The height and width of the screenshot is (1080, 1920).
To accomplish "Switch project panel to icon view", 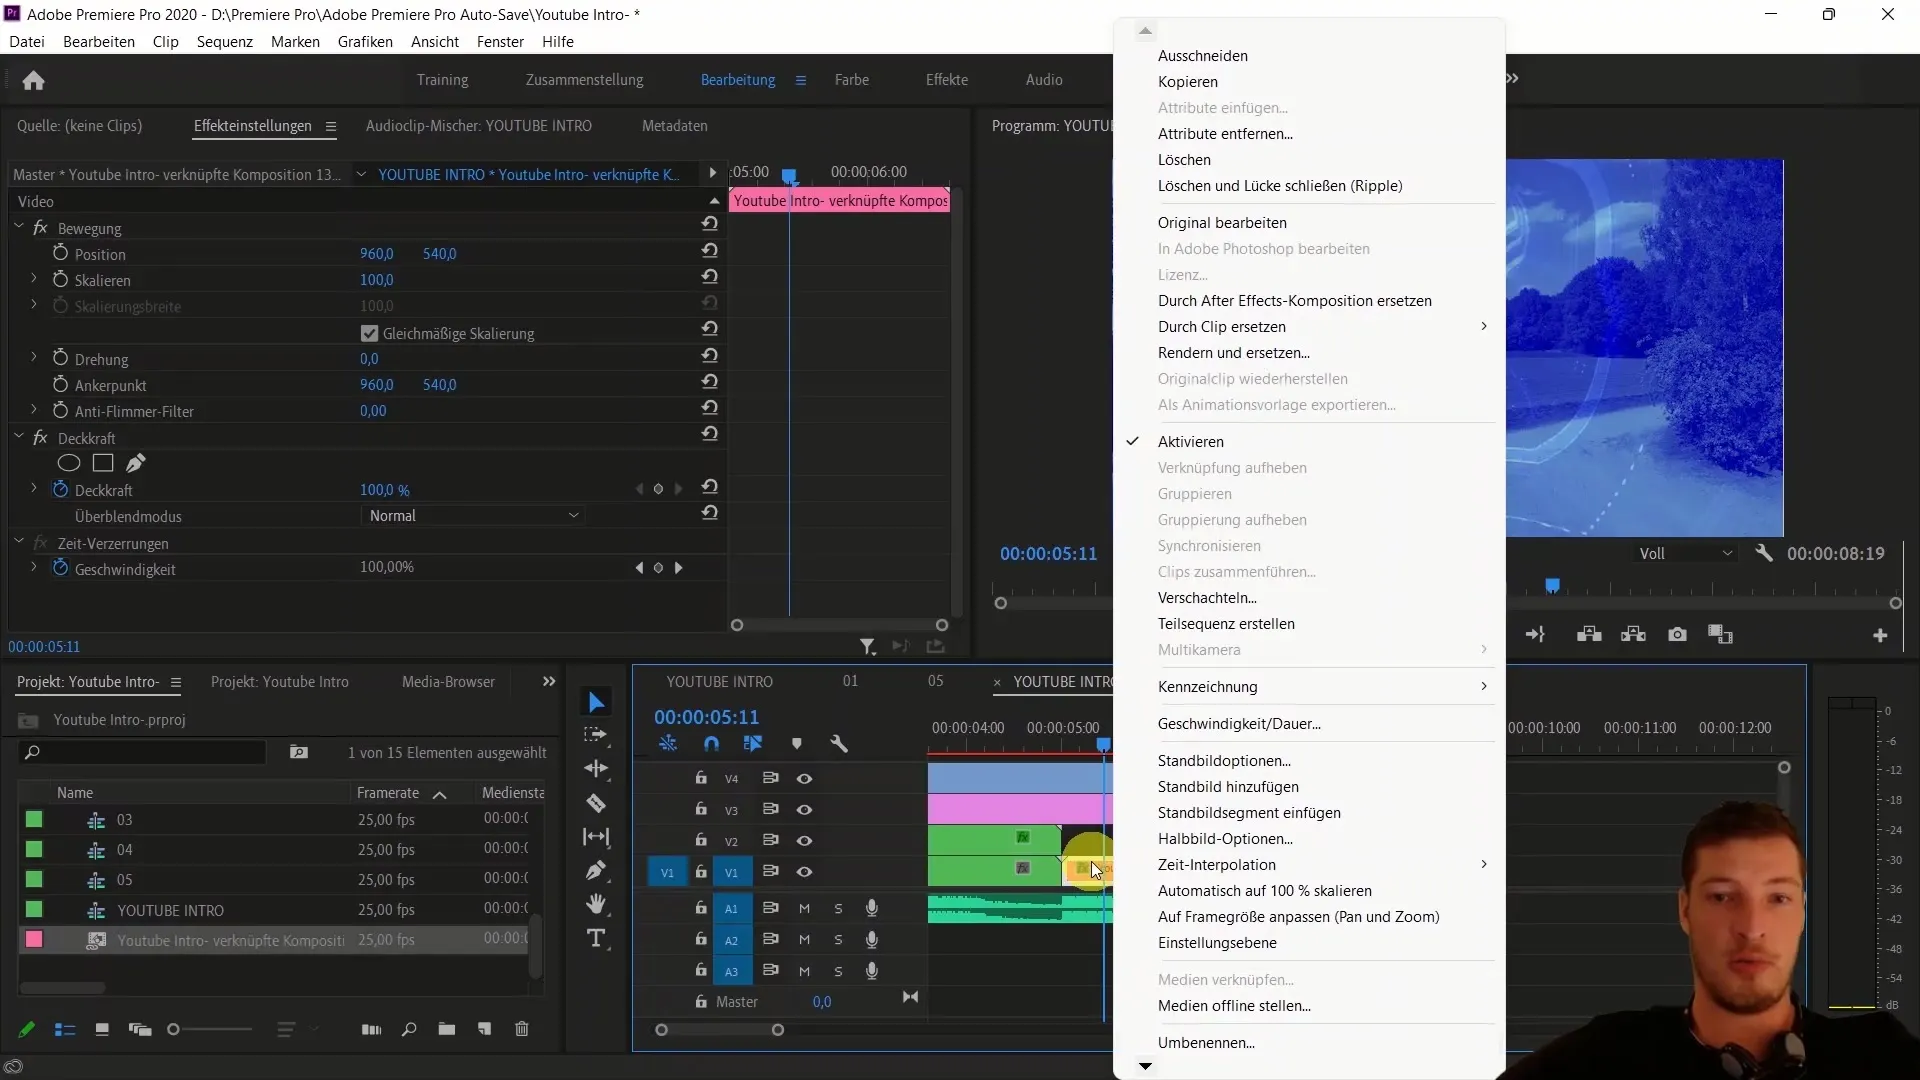I will (x=101, y=1029).
